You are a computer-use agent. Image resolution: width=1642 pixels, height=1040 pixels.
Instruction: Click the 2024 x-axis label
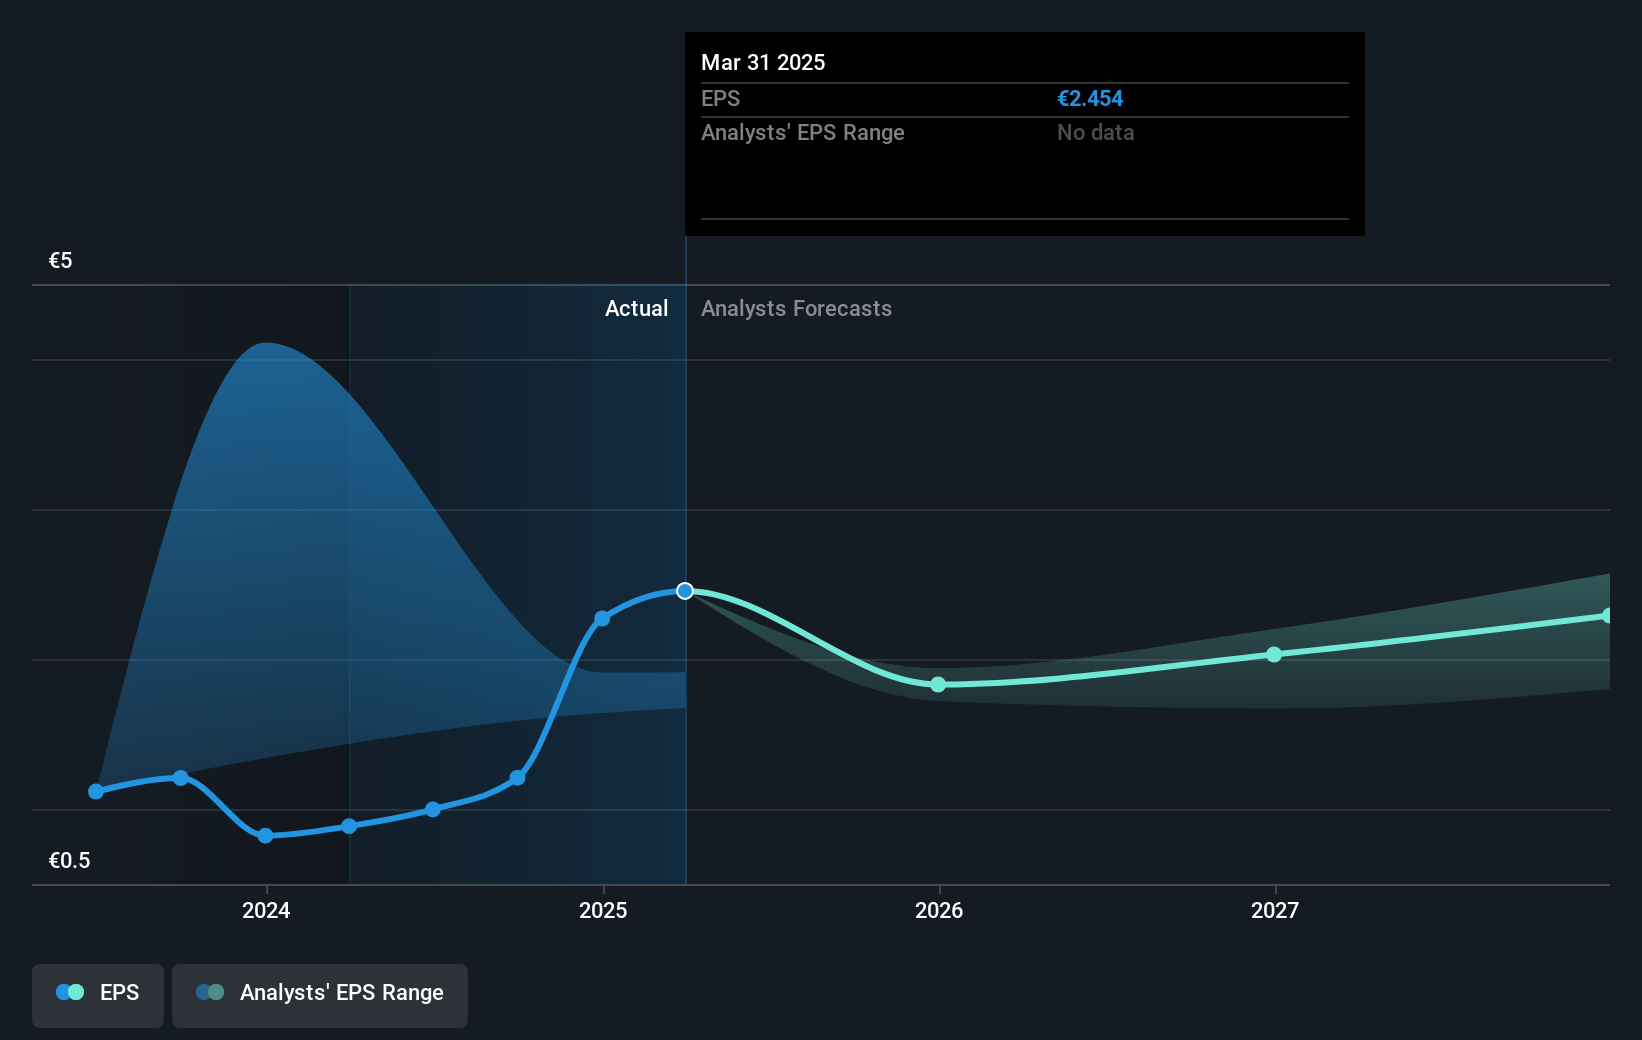point(266,910)
